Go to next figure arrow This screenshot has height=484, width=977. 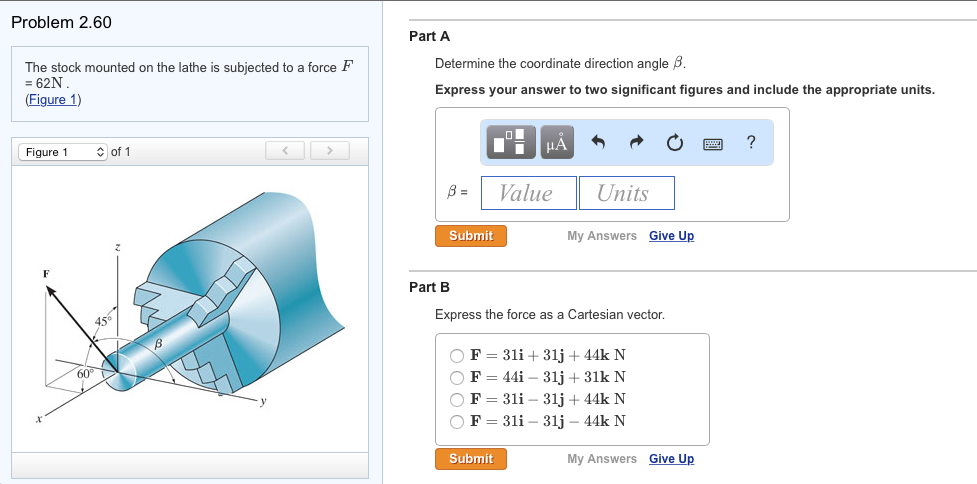[x=326, y=151]
